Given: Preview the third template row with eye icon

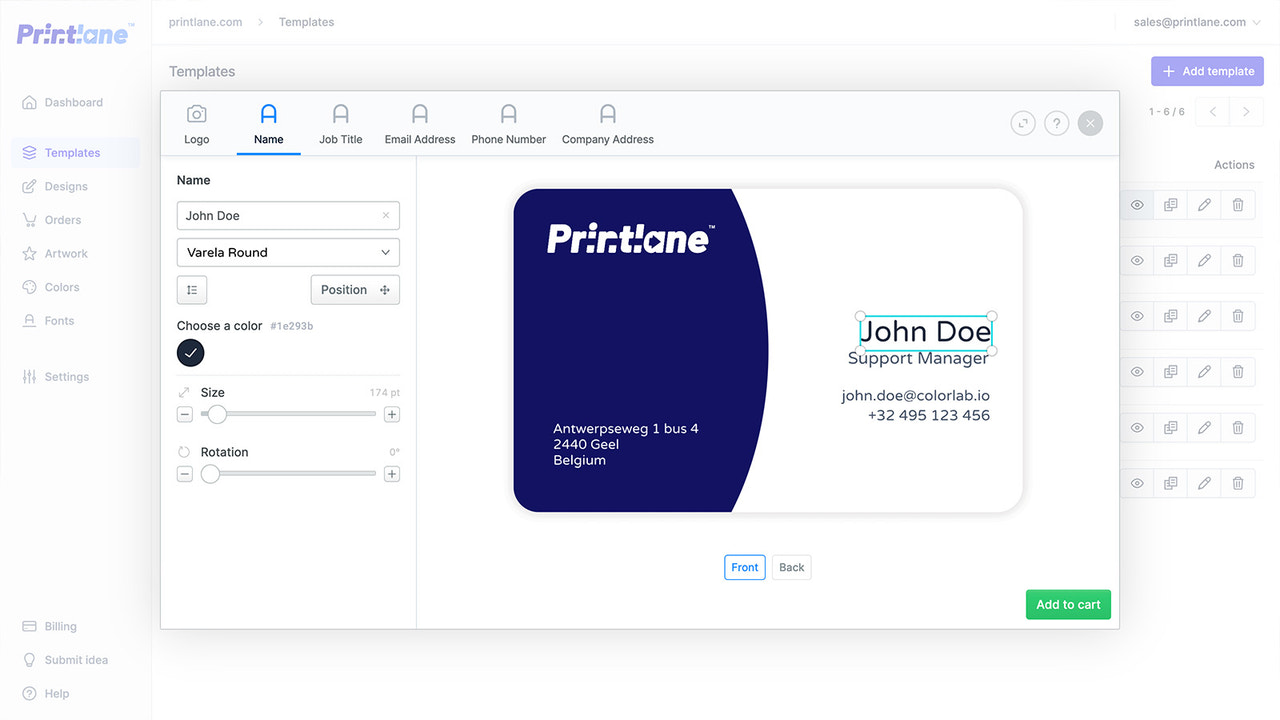Looking at the screenshot, I should click(x=1136, y=316).
